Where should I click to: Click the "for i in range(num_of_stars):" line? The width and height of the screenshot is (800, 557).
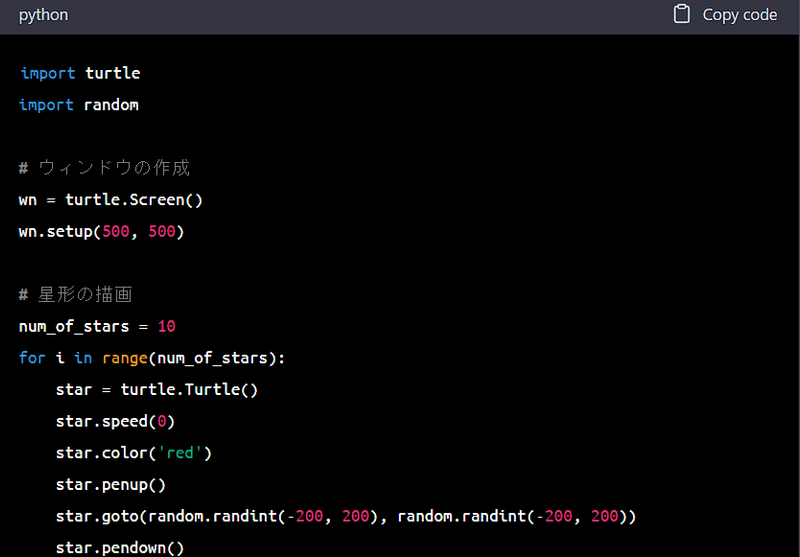(x=152, y=358)
